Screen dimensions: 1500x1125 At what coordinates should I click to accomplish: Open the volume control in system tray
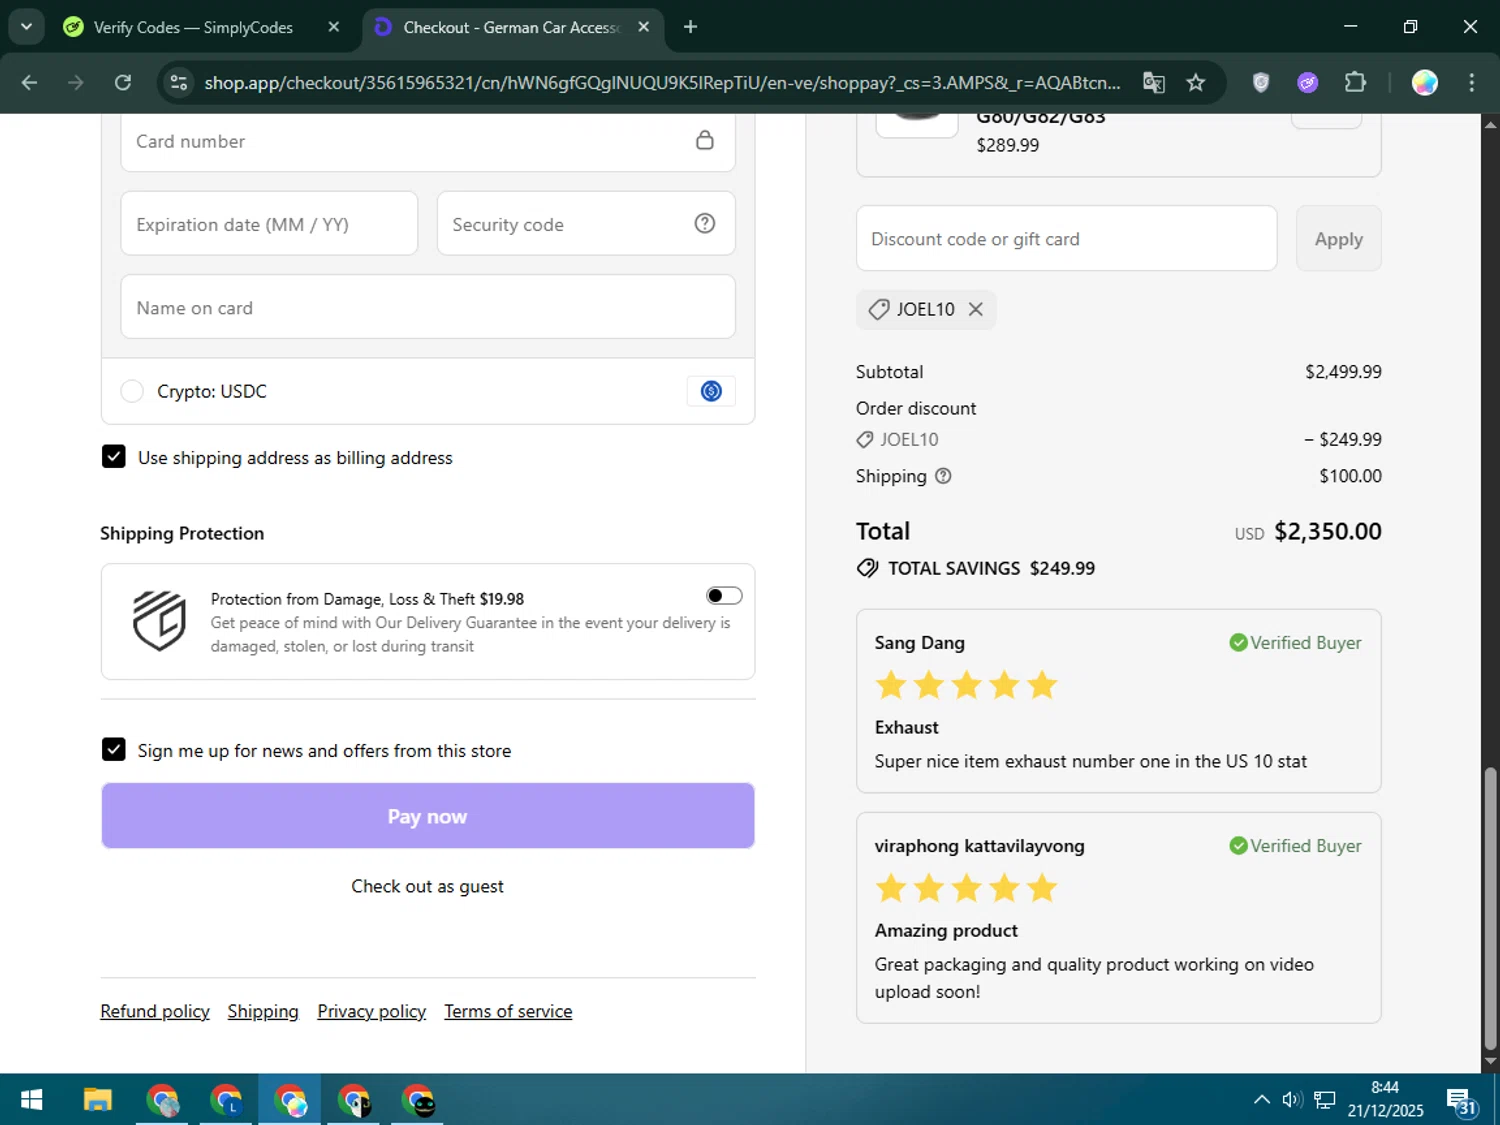(1292, 1100)
